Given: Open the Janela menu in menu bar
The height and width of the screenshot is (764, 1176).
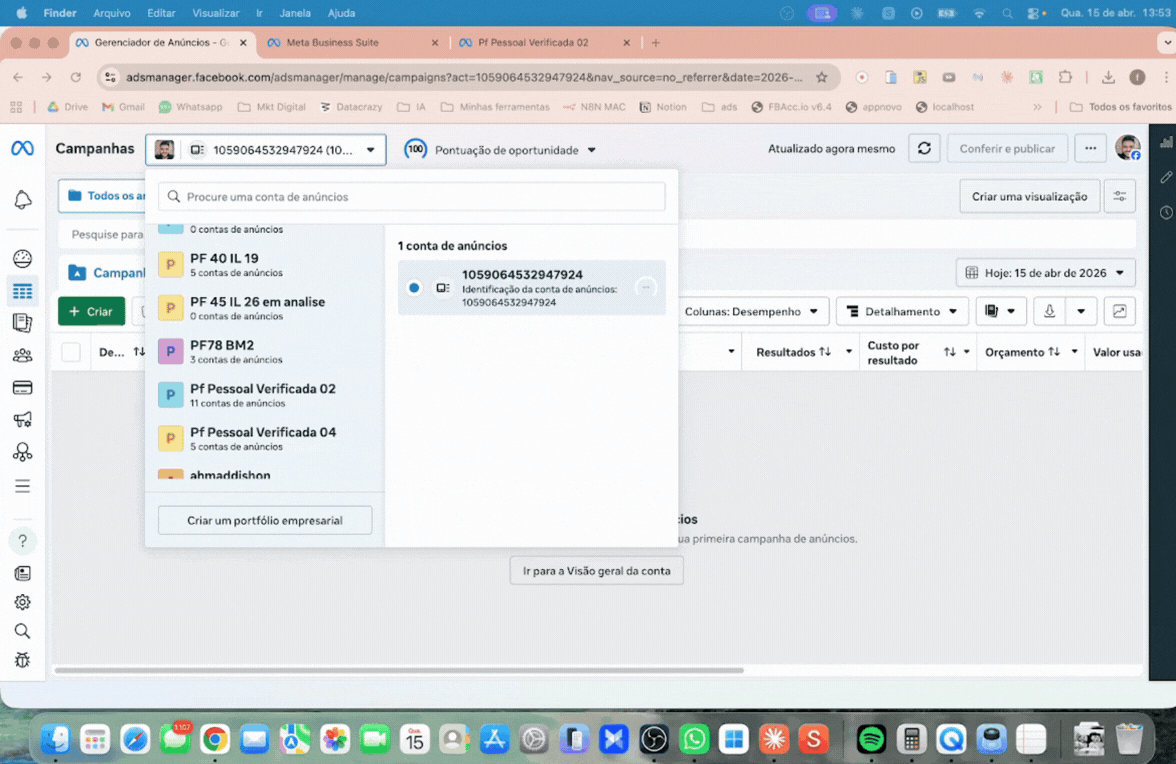Looking at the screenshot, I should [295, 13].
